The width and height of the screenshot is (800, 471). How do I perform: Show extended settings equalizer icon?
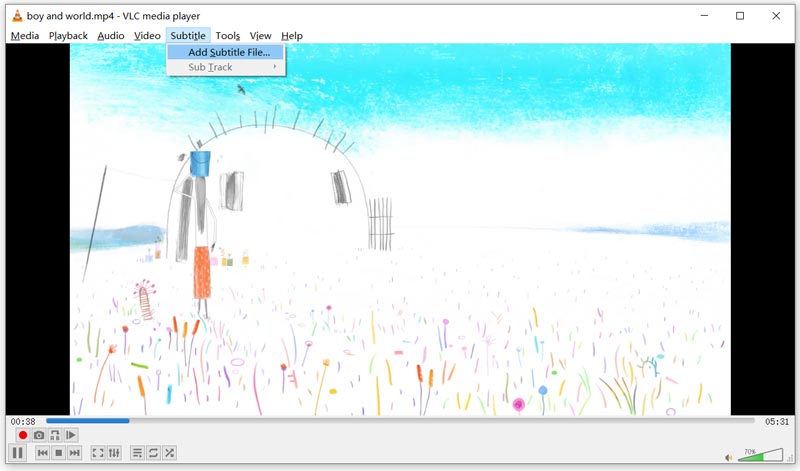[114, 453]
